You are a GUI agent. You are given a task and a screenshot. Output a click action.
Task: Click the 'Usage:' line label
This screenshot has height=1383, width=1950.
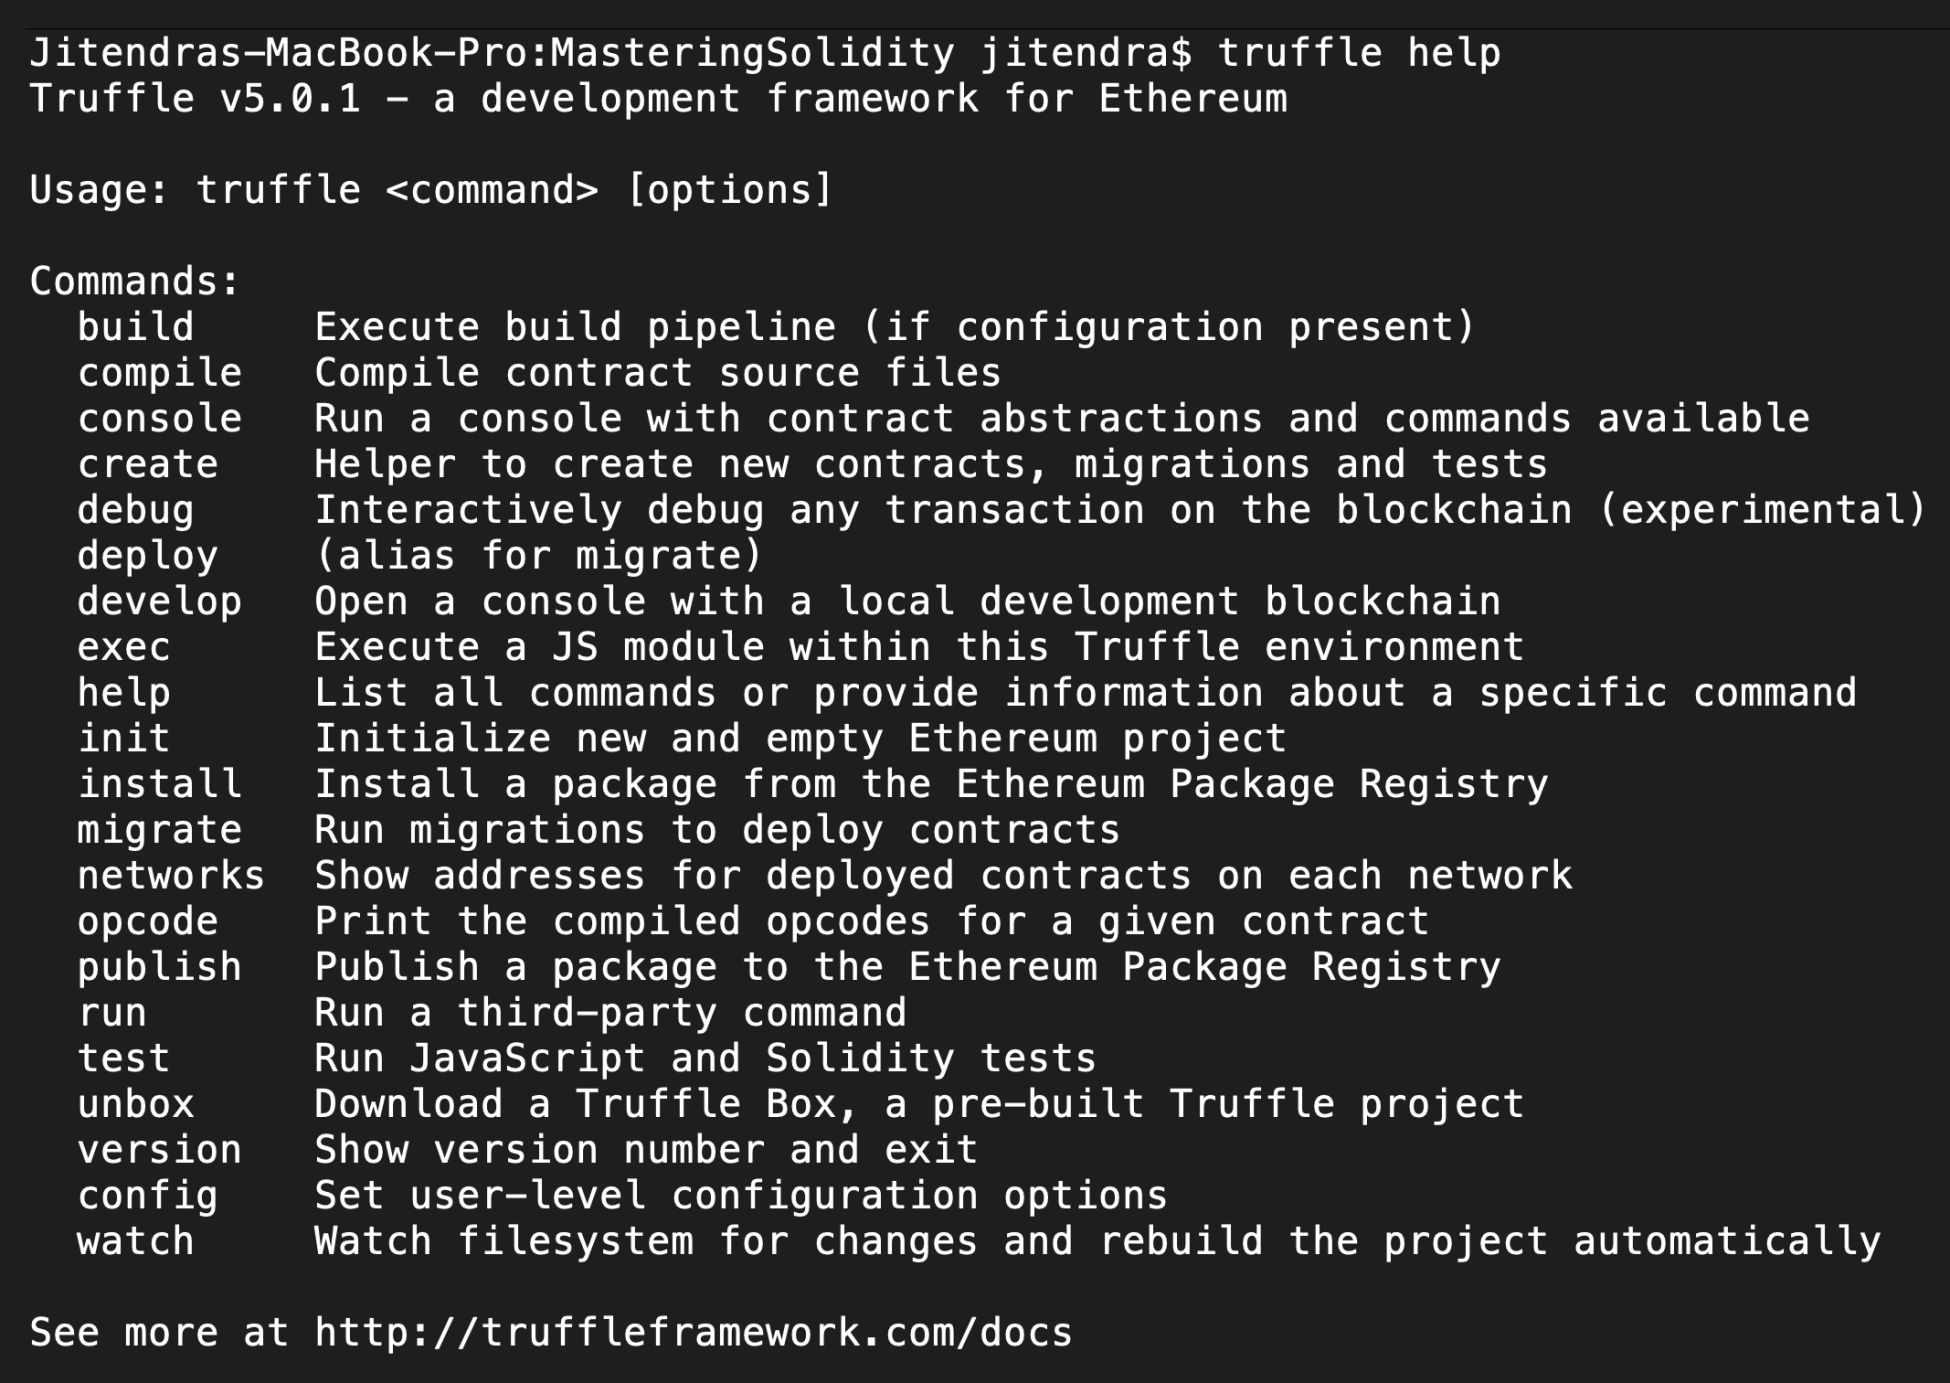99,190
